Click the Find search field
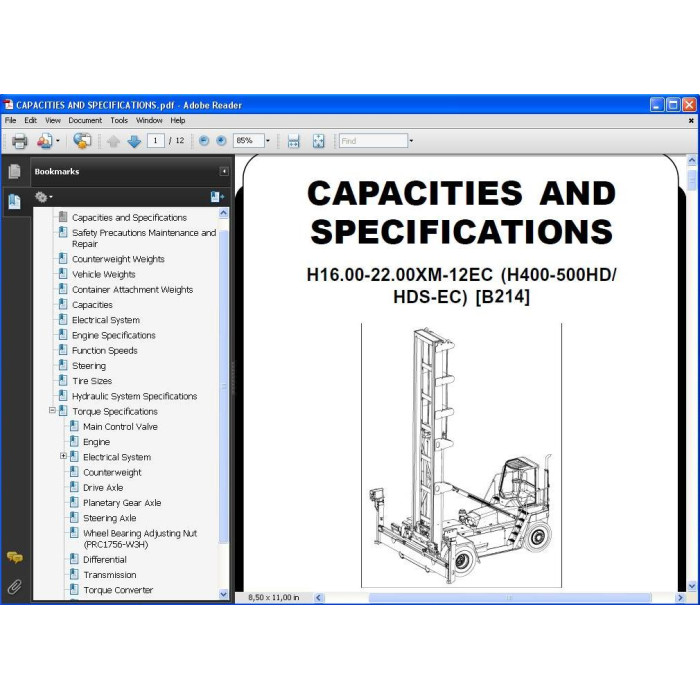 [373, 141]
